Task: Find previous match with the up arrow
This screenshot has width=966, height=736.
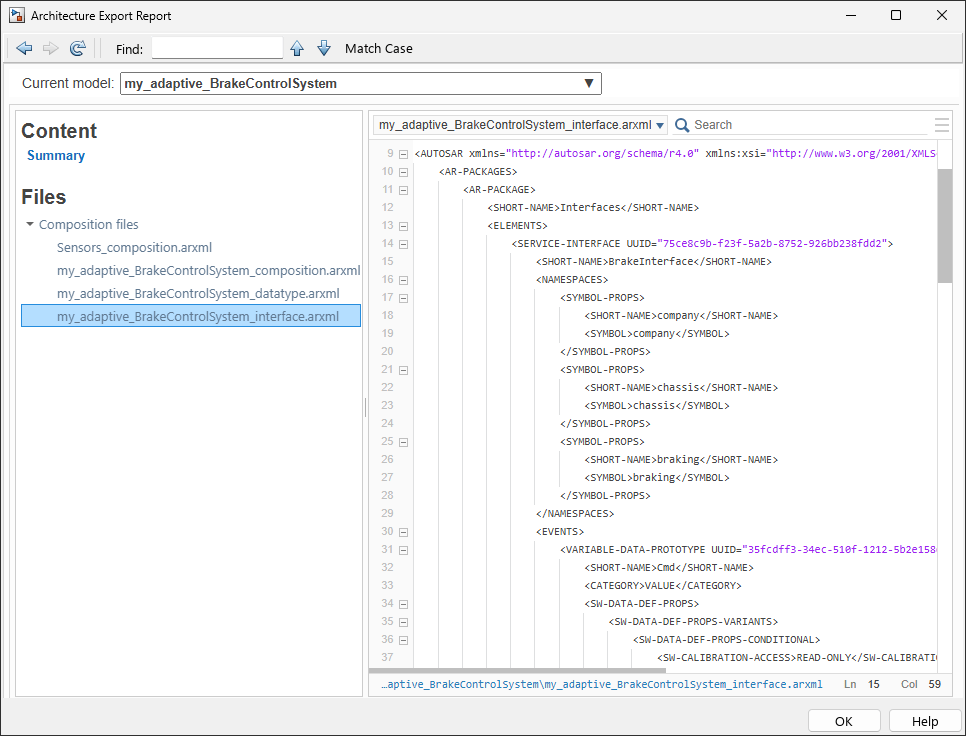Action: coord(297,49)
